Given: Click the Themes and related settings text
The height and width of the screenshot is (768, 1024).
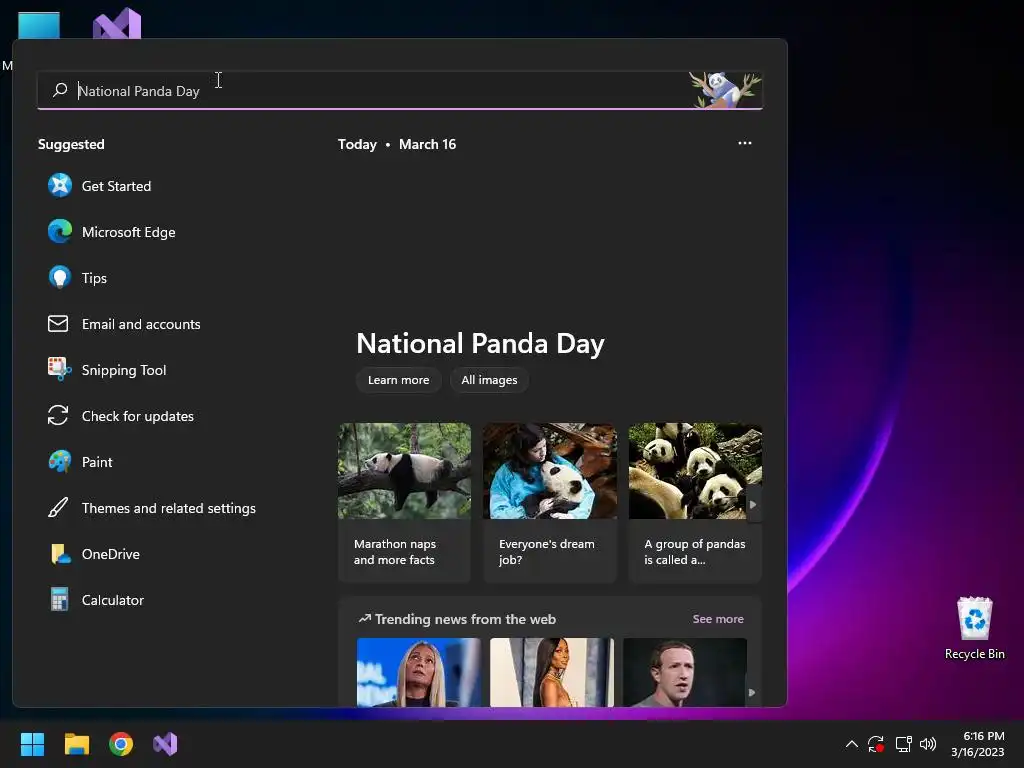Looking at the screenshot, I should click(x=168, y=508).
